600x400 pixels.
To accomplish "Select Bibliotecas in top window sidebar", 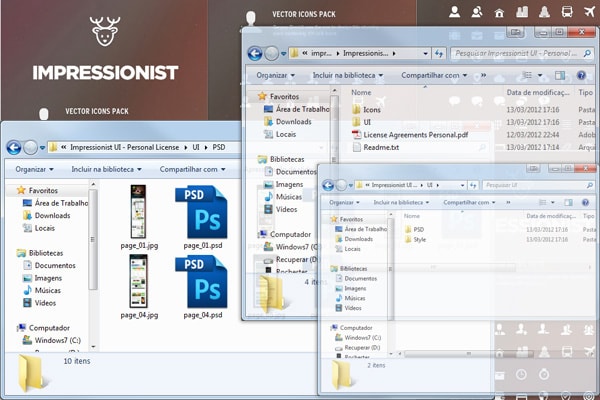I will (281, 159).
